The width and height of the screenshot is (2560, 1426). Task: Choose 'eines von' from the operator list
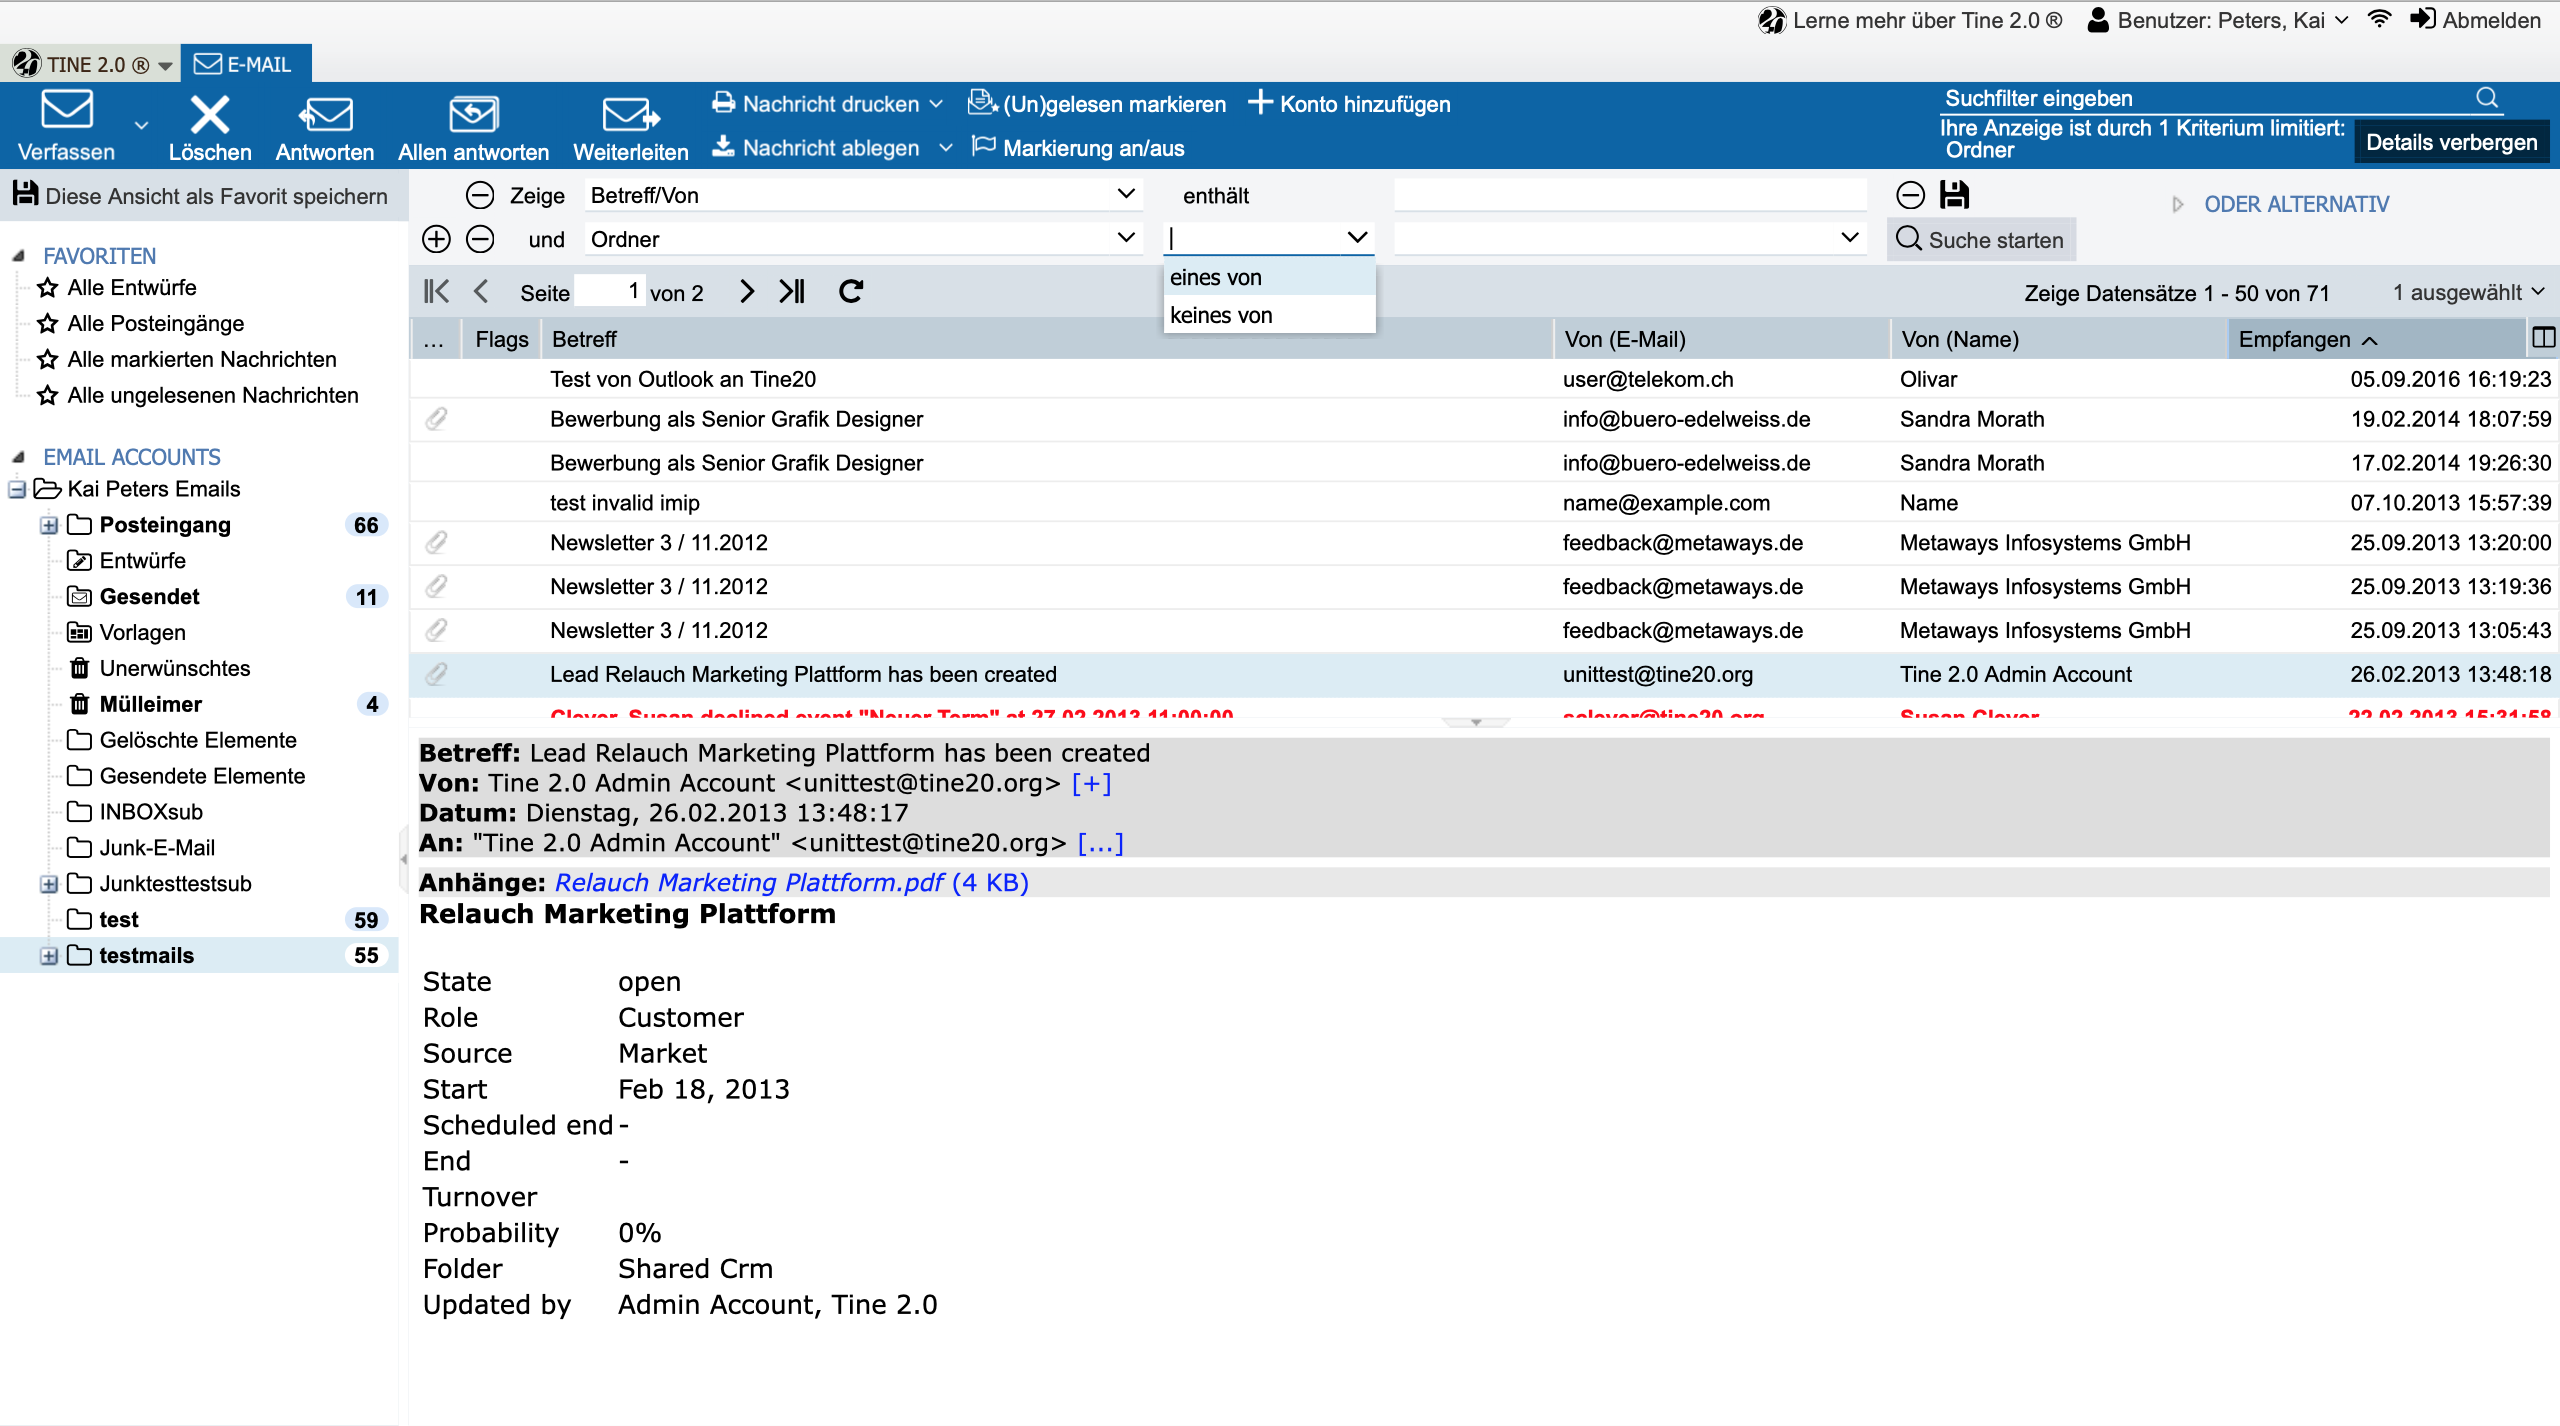(x=1270, y=277)
